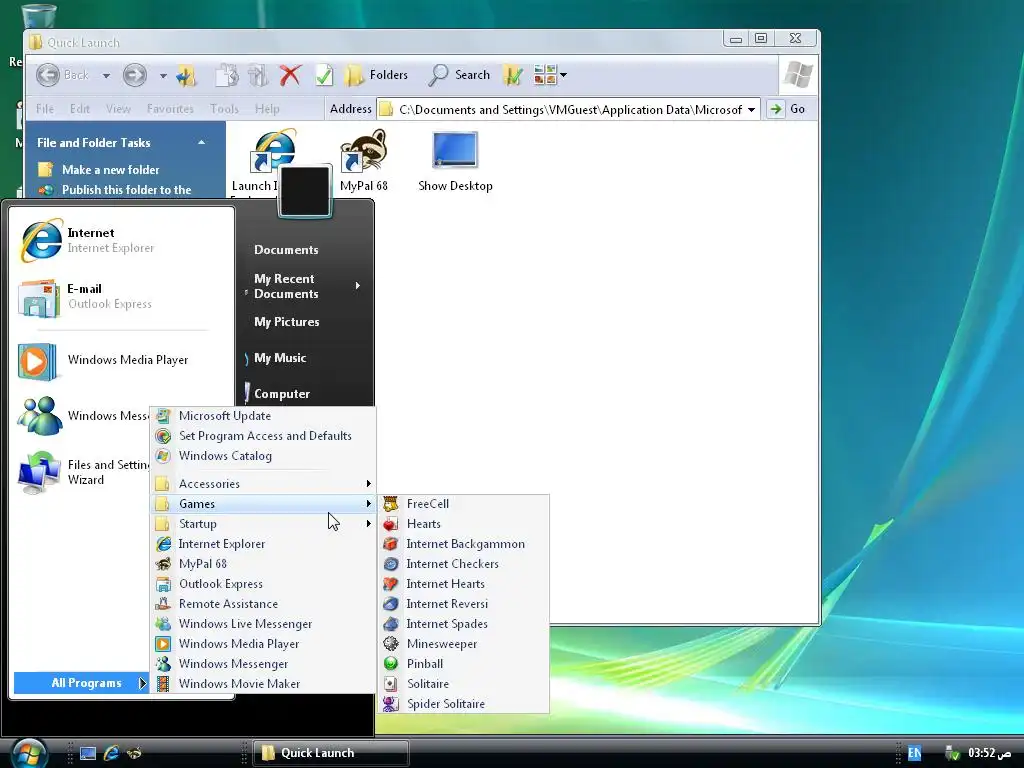Click the address path input field
Viewport: 1024px width, 768px height.
pos(570,110)
